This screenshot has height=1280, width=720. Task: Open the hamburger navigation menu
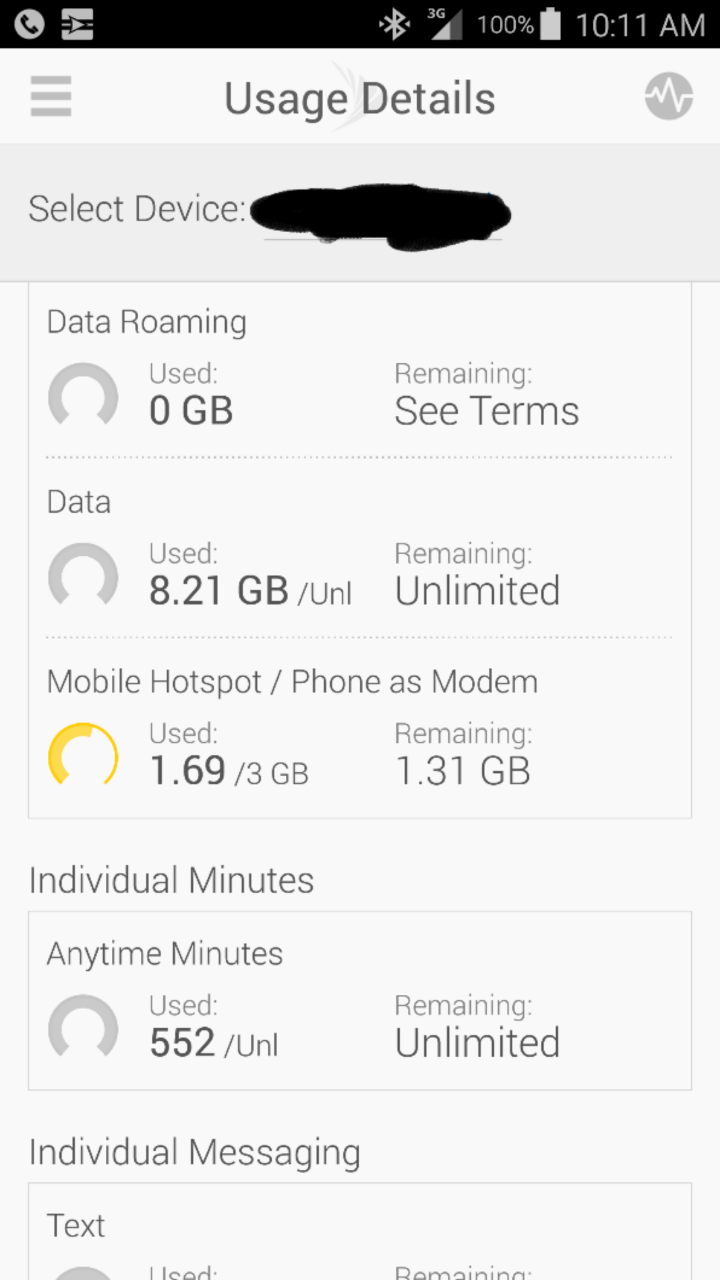pyautogui.click(x=51, y=97)
